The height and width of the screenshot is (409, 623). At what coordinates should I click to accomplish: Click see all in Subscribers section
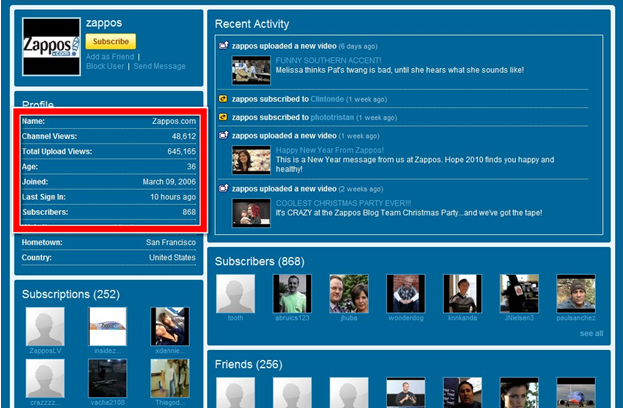pyautogui.click(x=591, y=333)
